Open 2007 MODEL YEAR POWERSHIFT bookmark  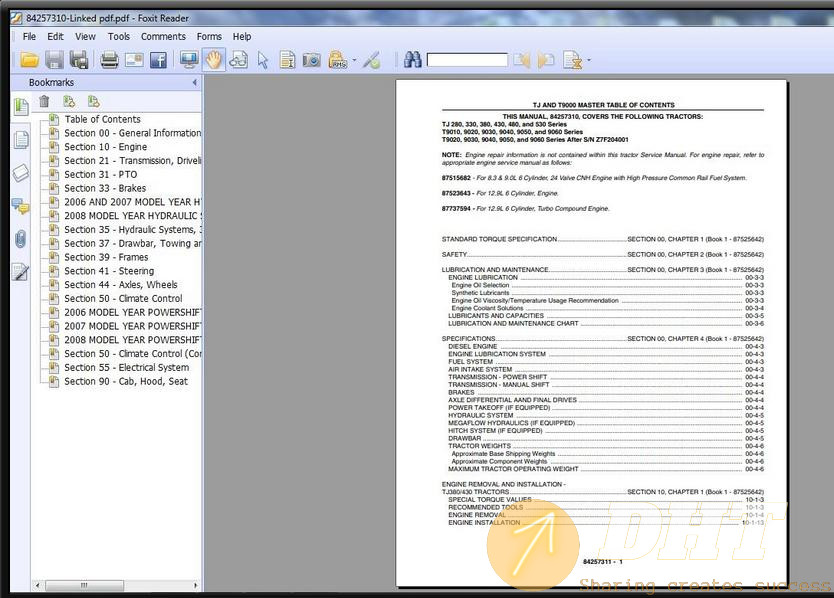pos(132,326)
